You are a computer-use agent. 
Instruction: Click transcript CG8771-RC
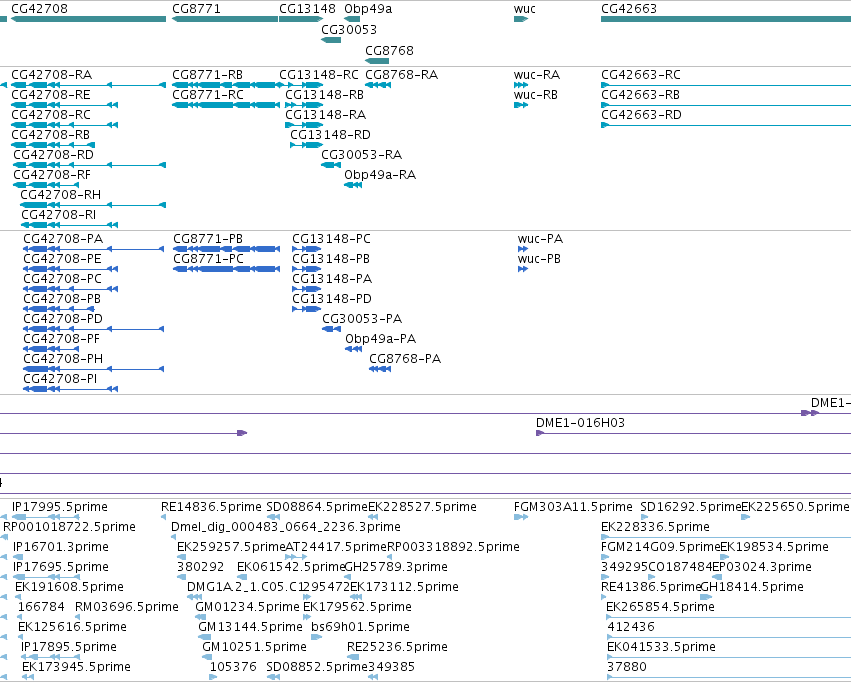pos(208,94)
